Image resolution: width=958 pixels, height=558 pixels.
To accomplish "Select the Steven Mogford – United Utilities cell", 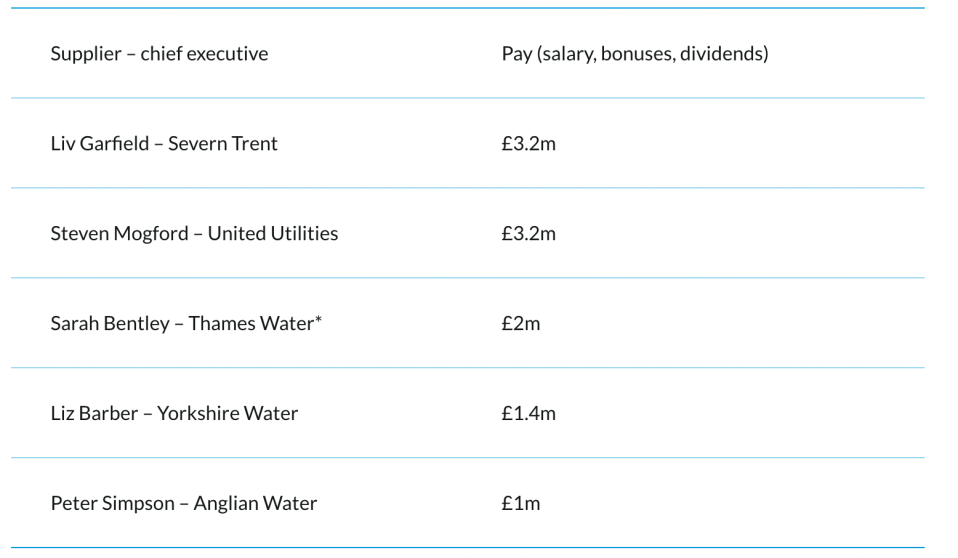I will coord(194,234).
